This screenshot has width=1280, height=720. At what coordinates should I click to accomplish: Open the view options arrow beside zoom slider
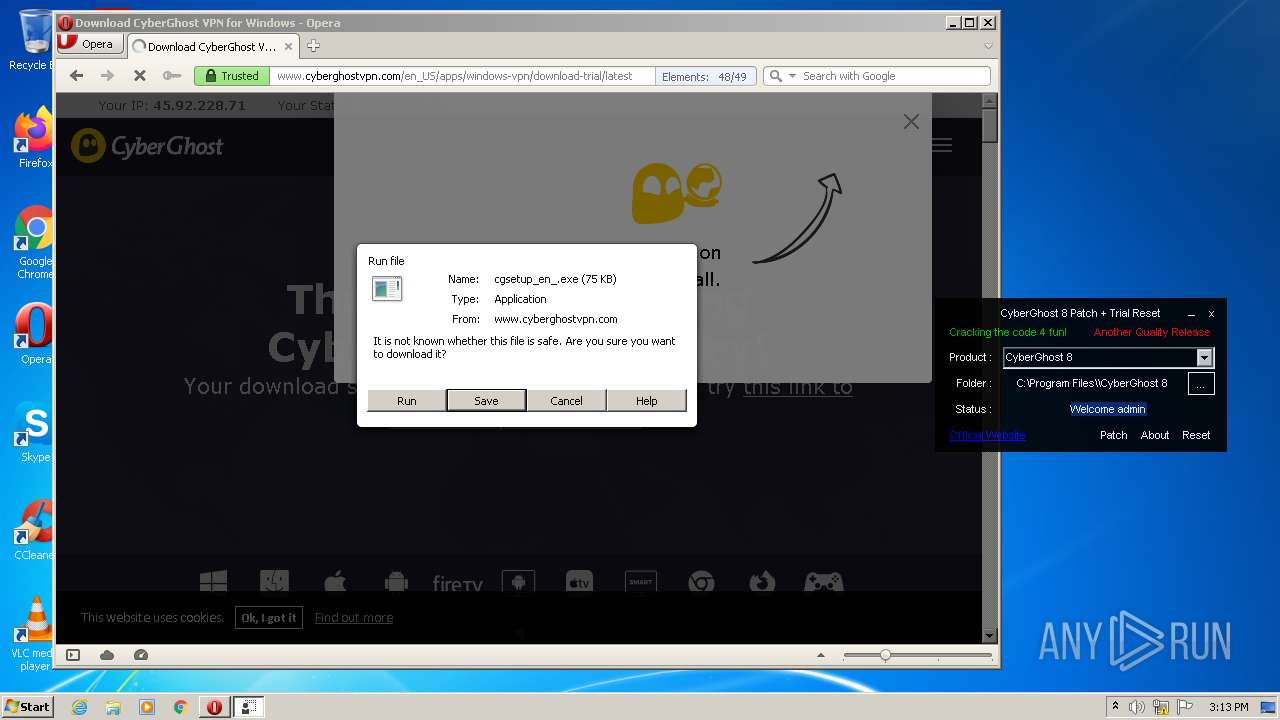(x=821, y=655)
